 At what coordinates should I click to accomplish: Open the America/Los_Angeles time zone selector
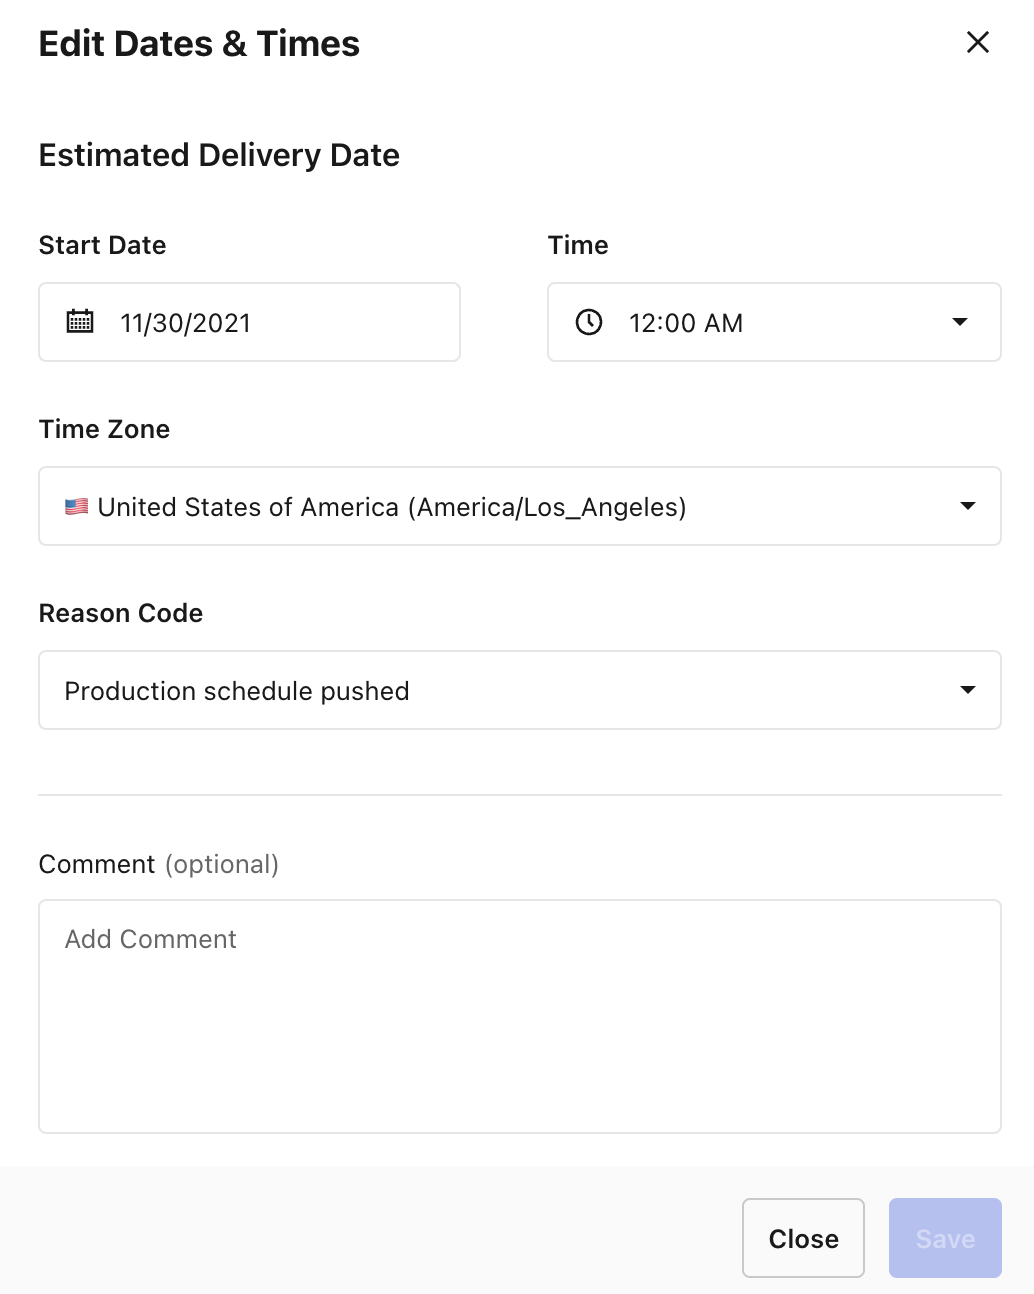[x=520, y=506]
